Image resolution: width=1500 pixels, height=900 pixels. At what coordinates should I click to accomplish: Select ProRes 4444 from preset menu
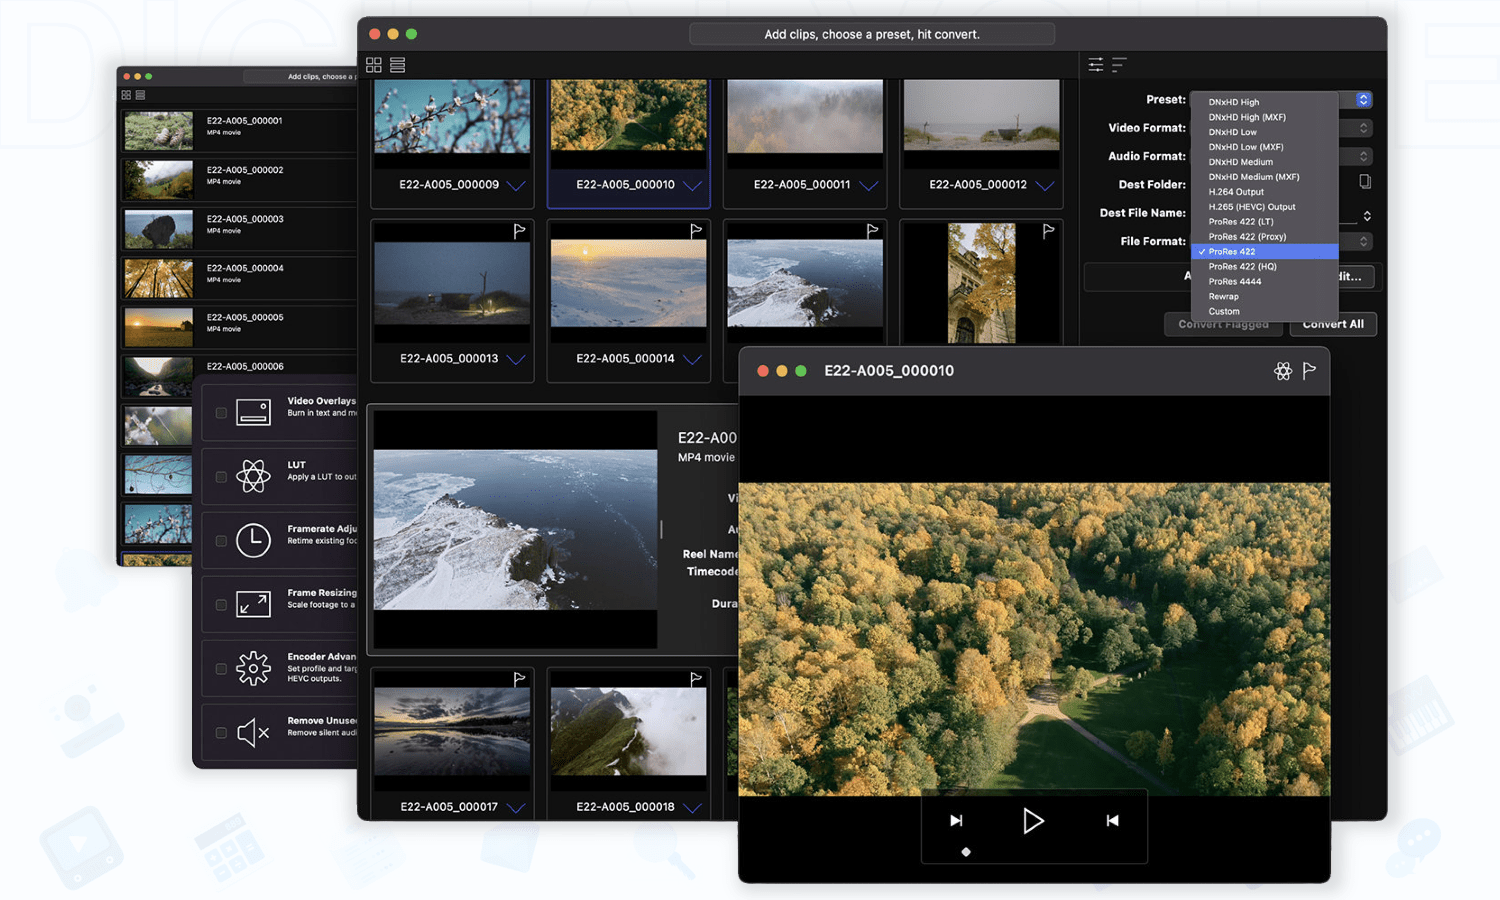pyautogui.click(x=1235, y=282)
